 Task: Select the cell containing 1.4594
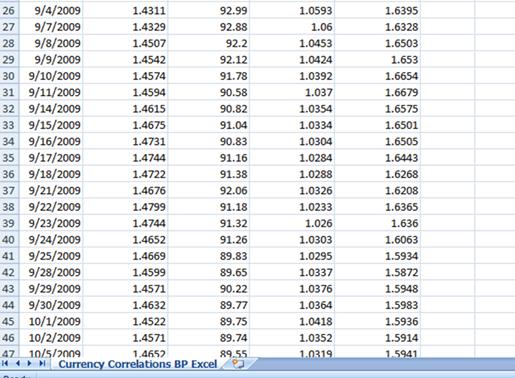click(x=125, y=92)
